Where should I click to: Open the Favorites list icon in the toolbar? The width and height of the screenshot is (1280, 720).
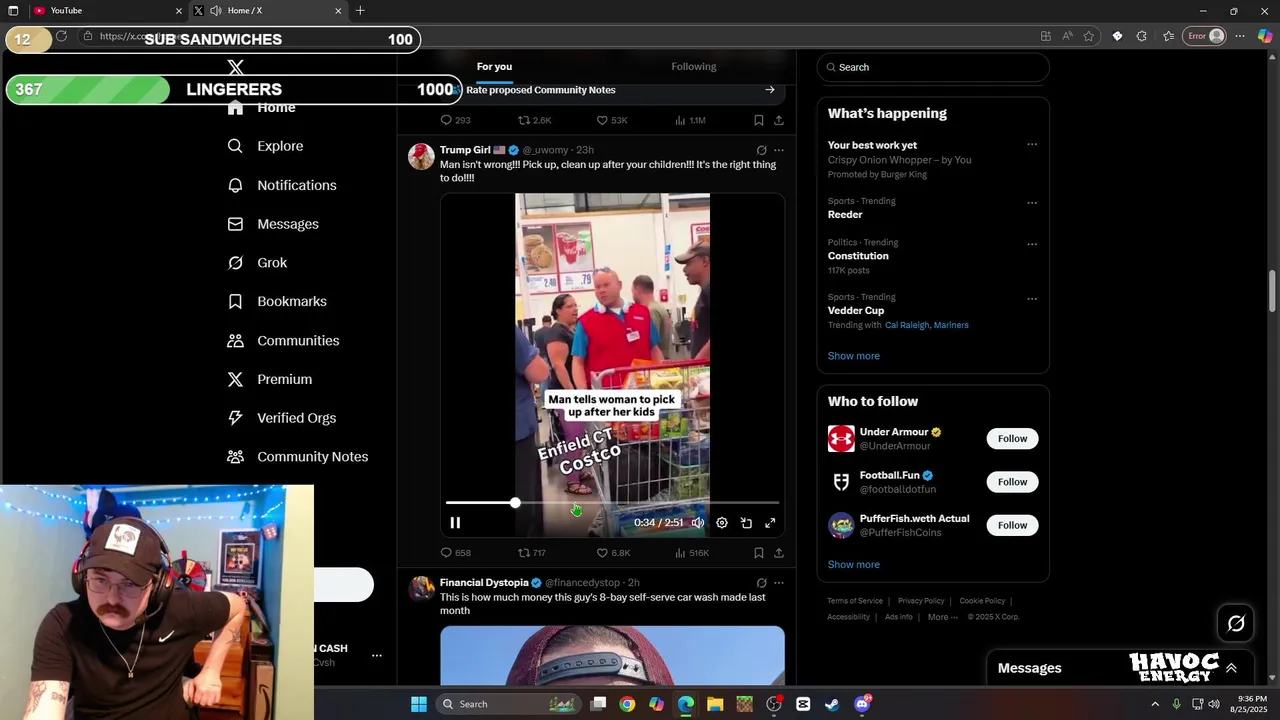pos(1168,36)
